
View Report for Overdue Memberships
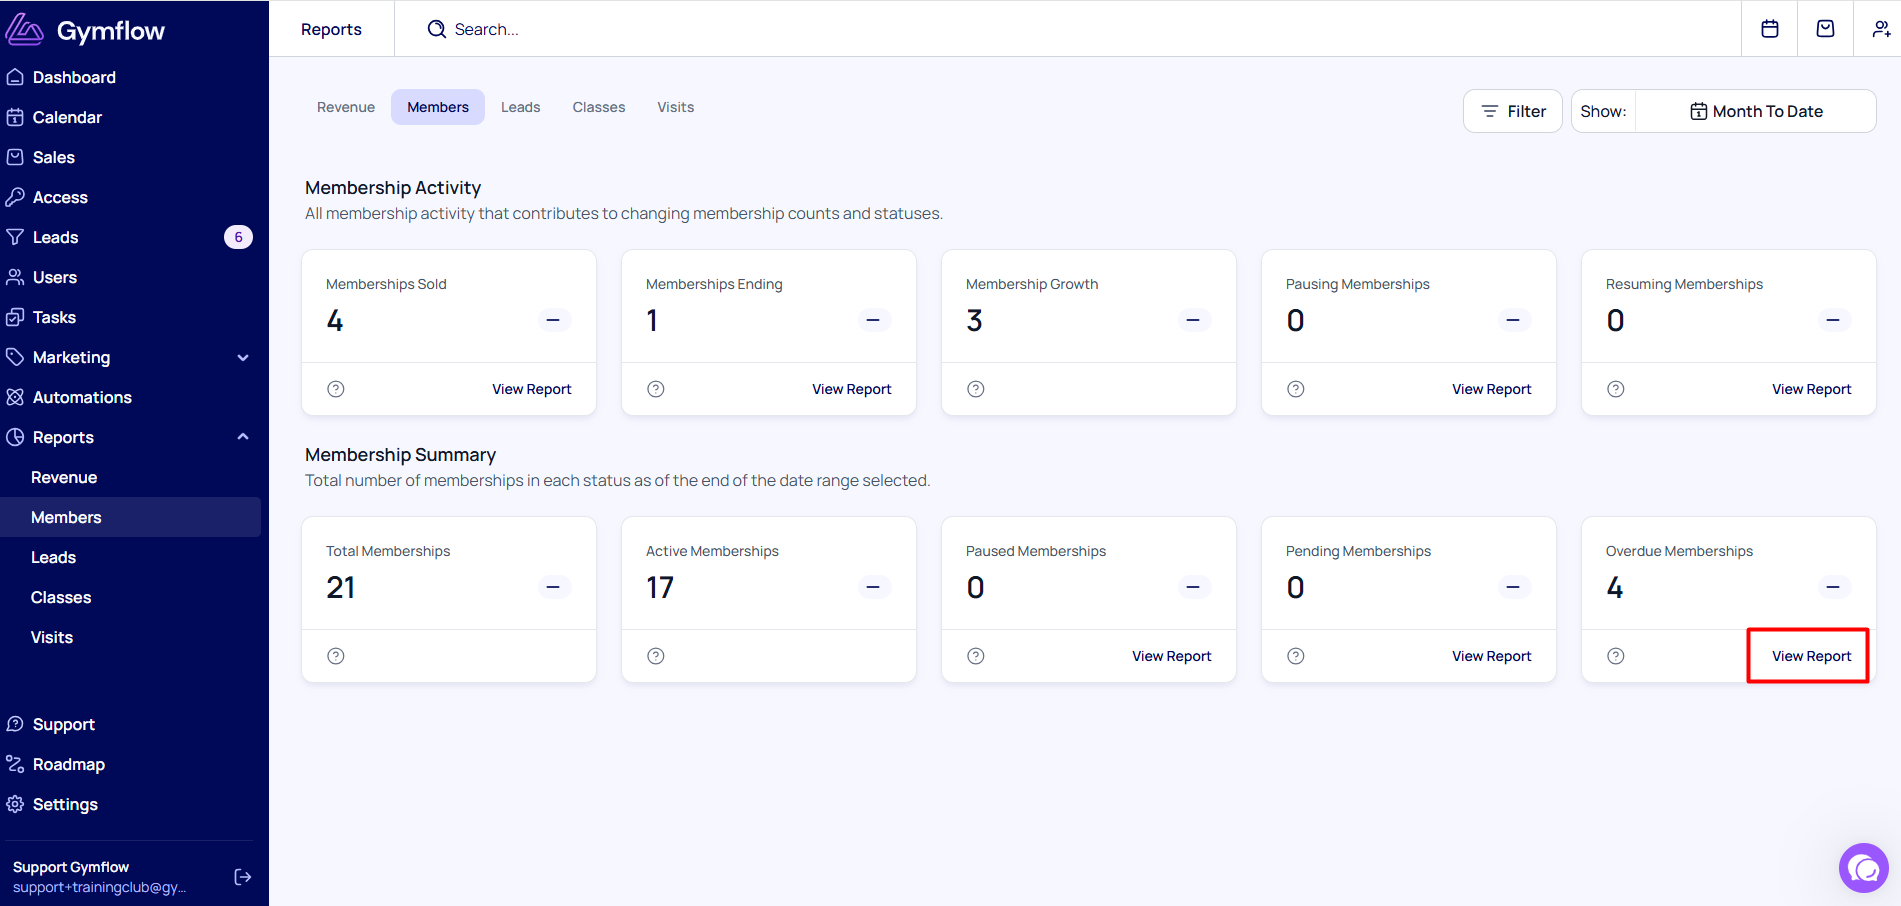(x=1812, y=656)
